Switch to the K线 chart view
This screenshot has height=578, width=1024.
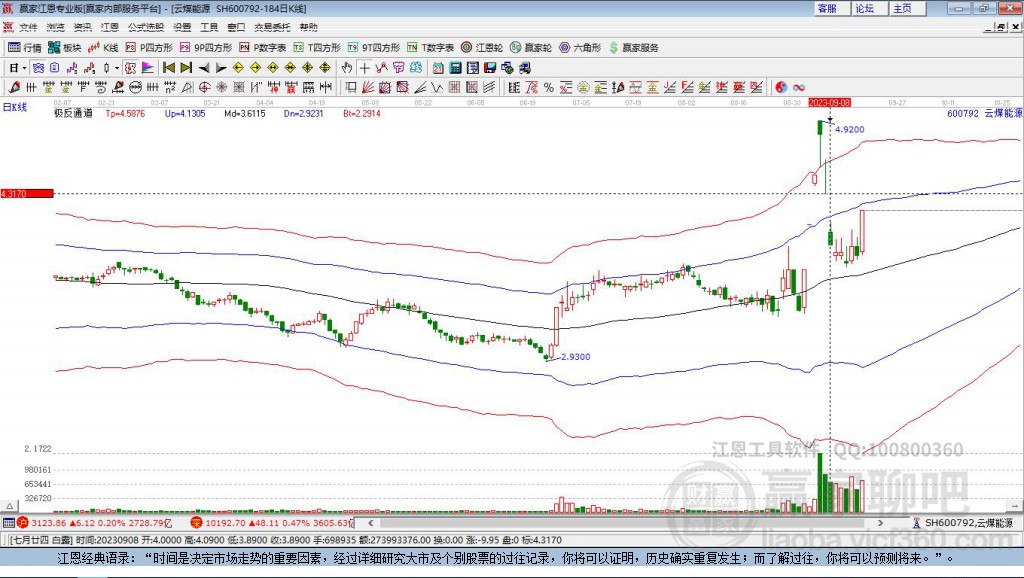pos(103,47)
